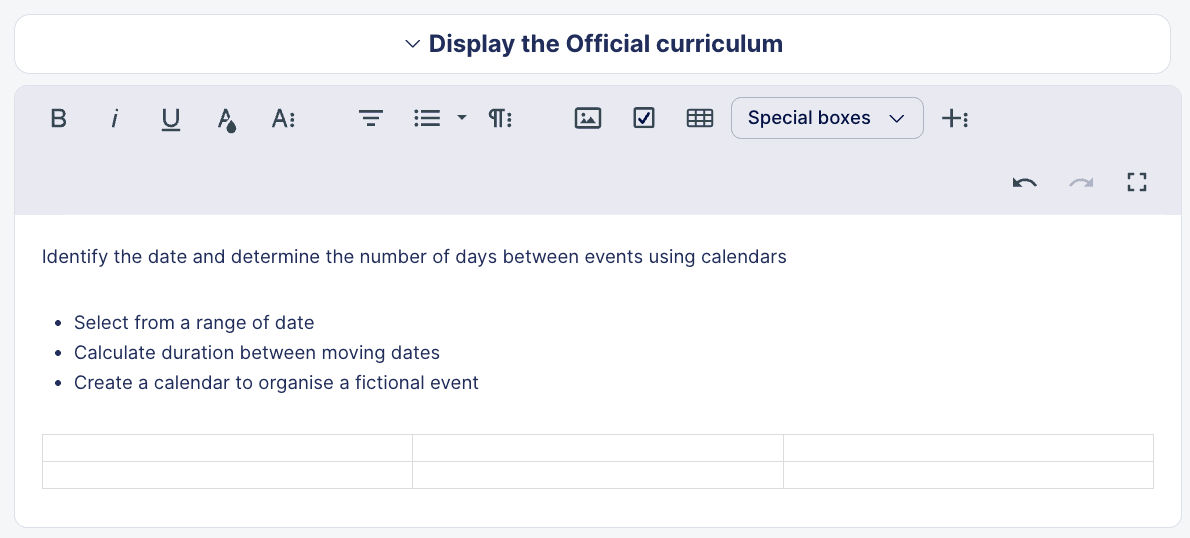
Task: Open the text color picker
Action: (227, 119)
